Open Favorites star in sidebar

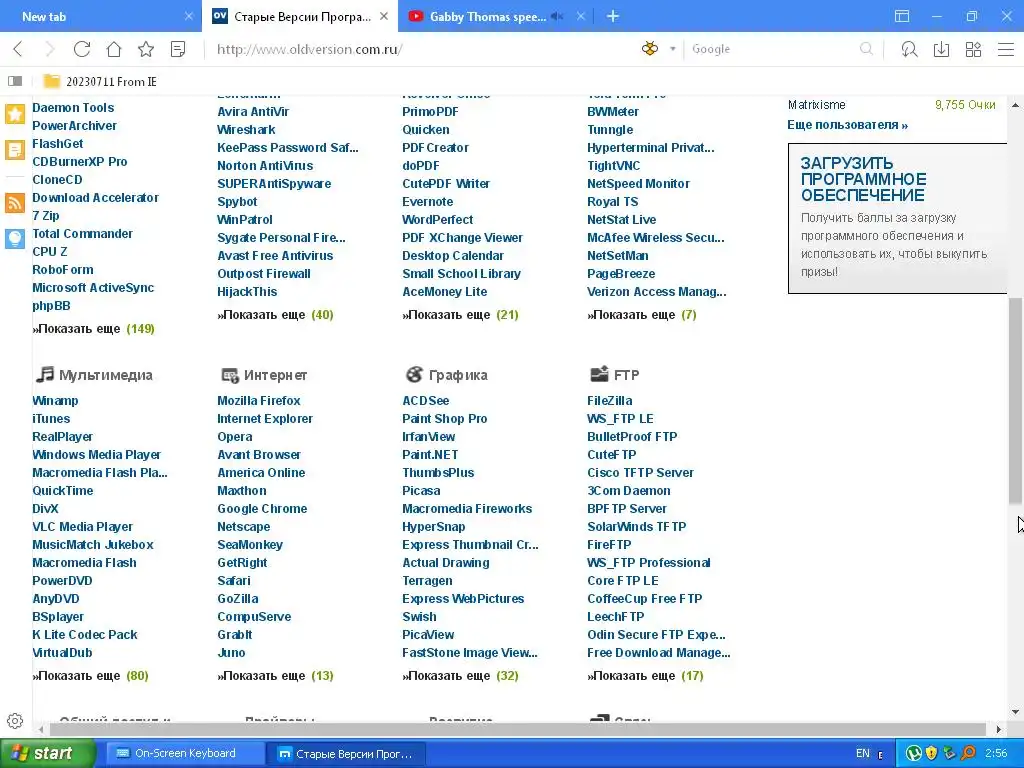[x=15, y=114]
